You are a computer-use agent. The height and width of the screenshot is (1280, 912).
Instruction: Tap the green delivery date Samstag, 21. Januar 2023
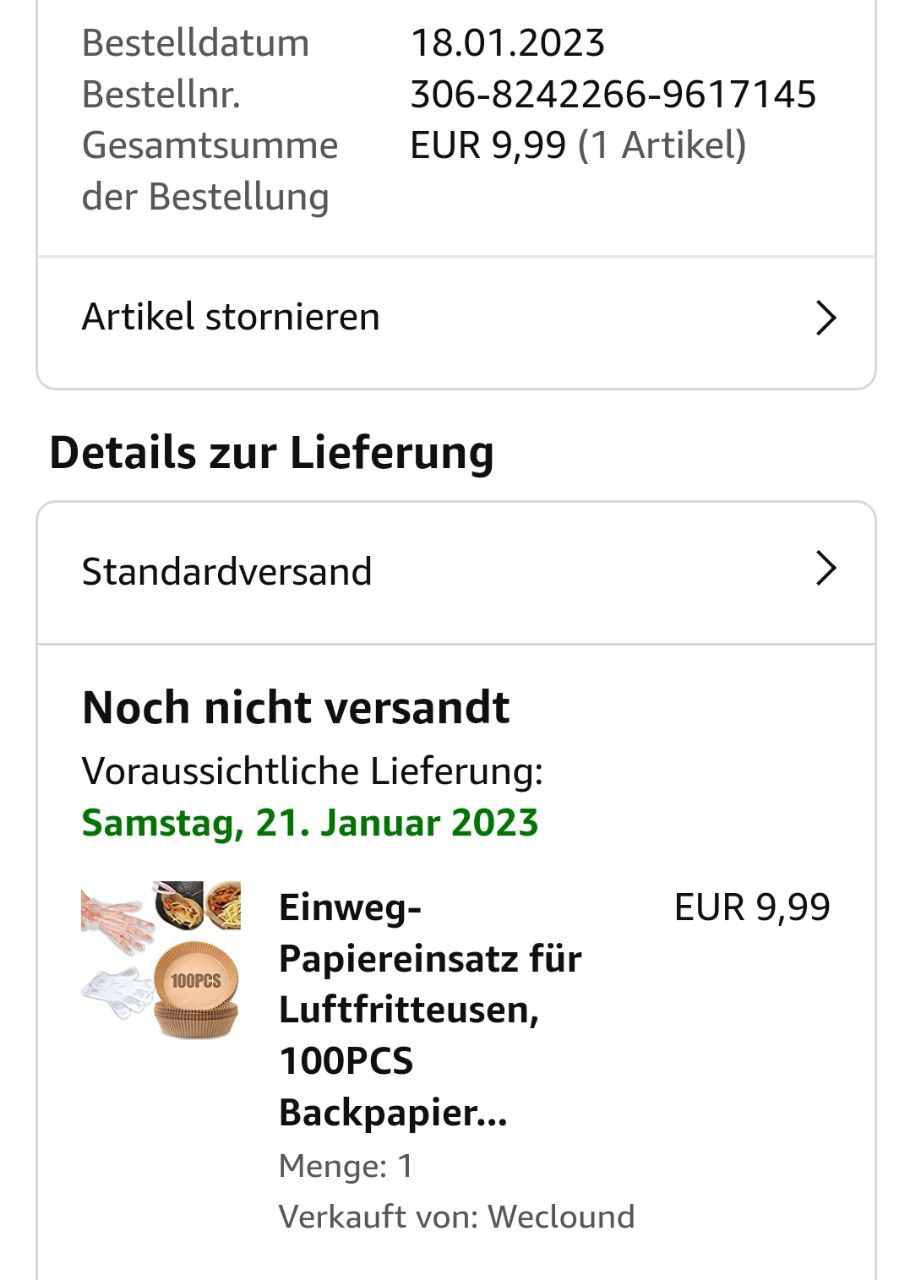(310, 823)
